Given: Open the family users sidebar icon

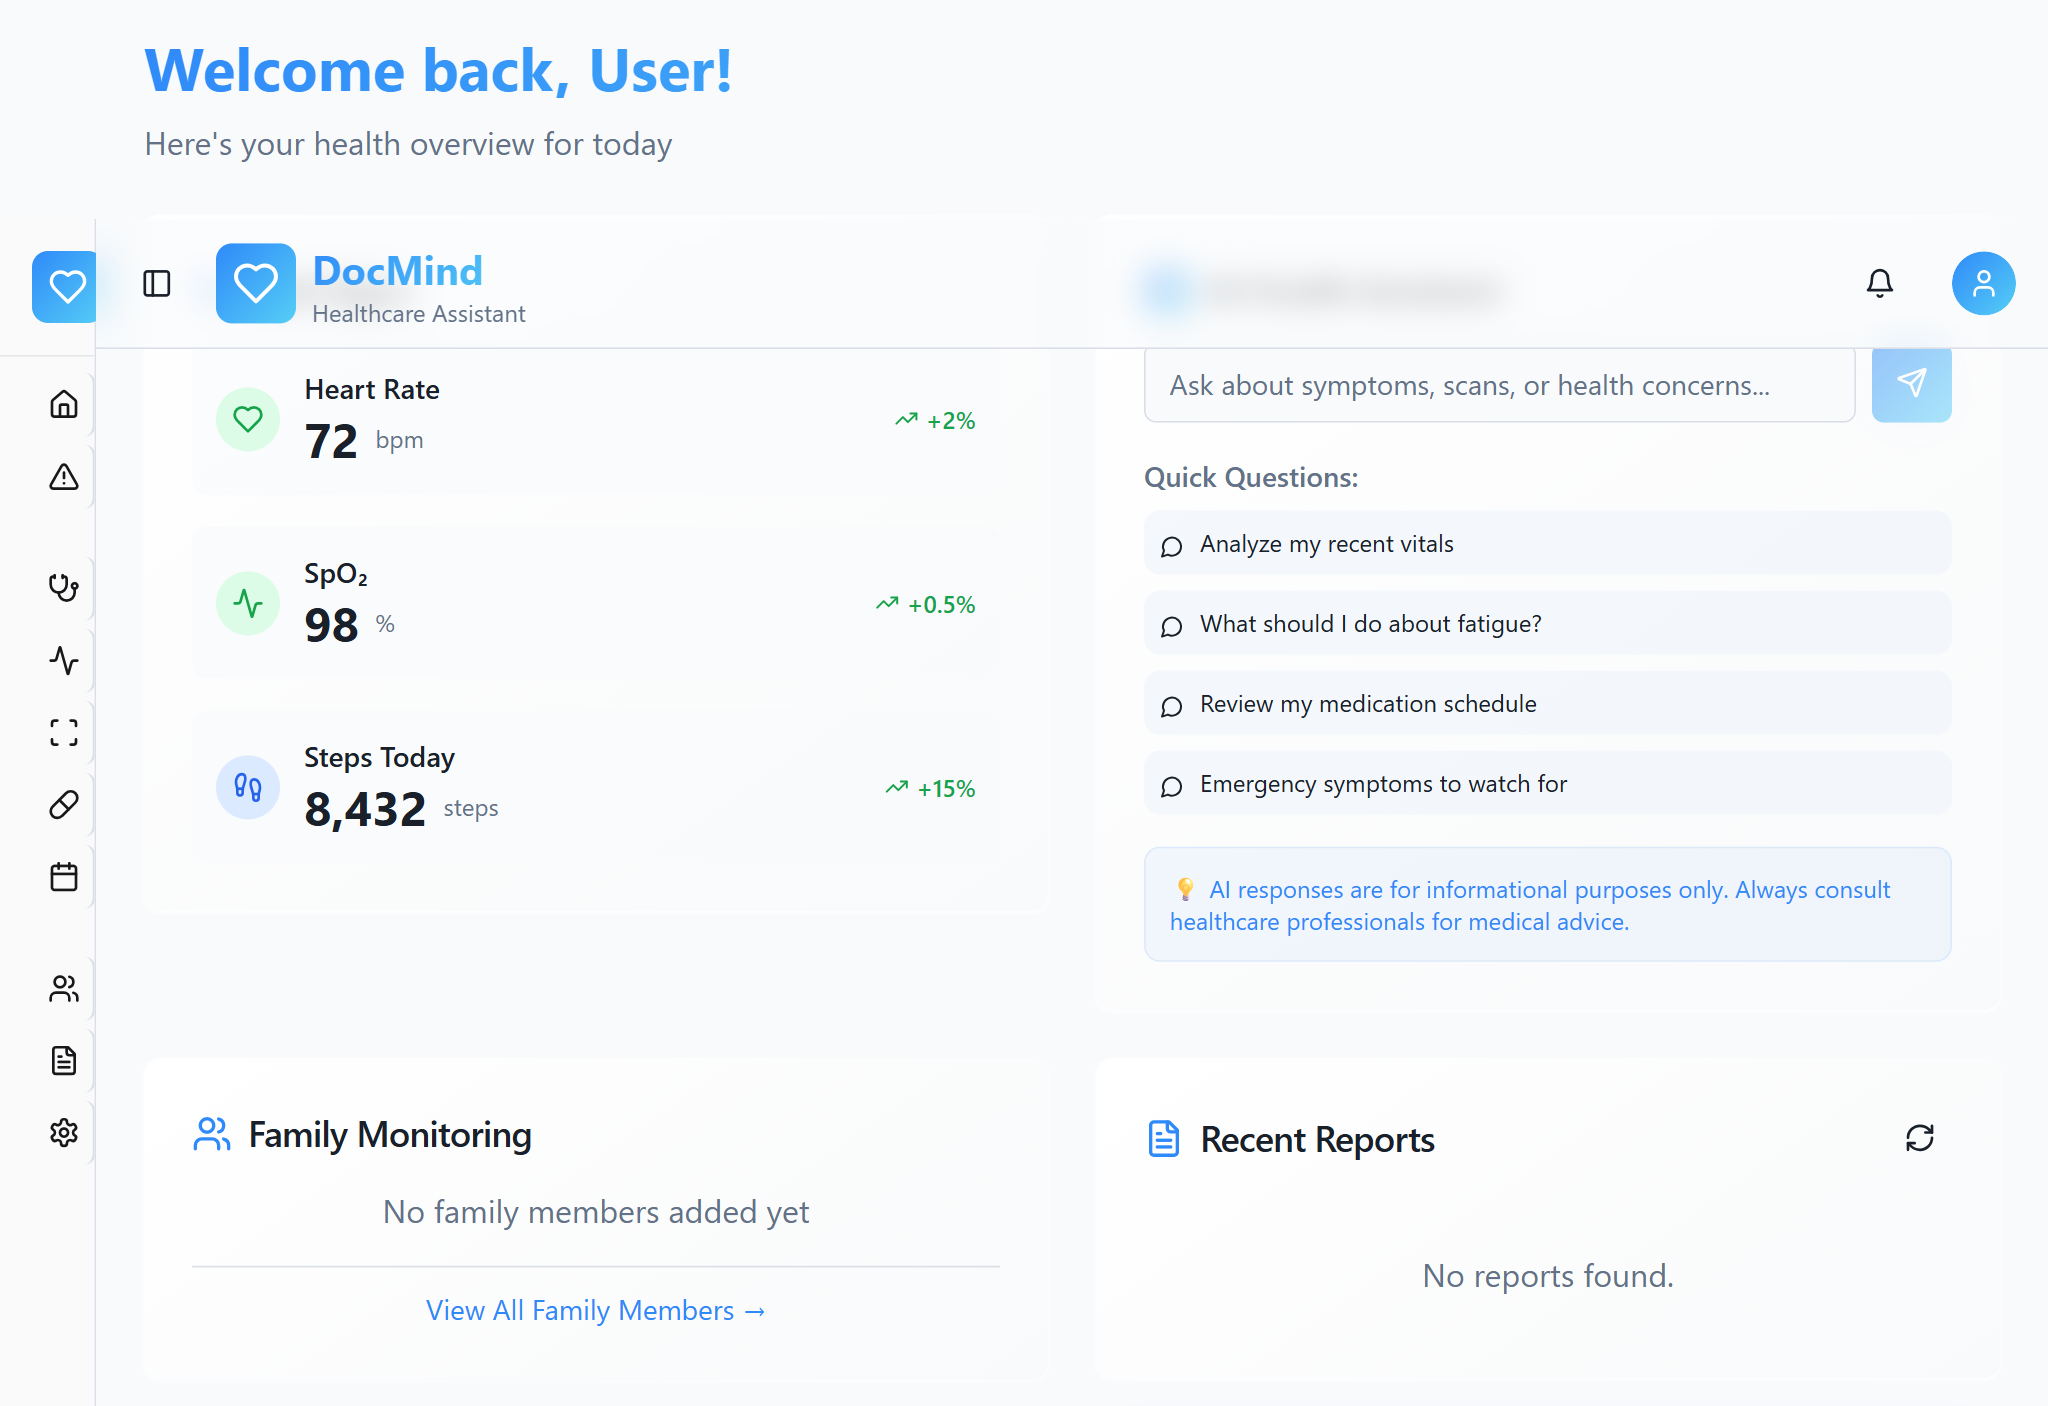Looking at the screenshot, I should point(64,989).
